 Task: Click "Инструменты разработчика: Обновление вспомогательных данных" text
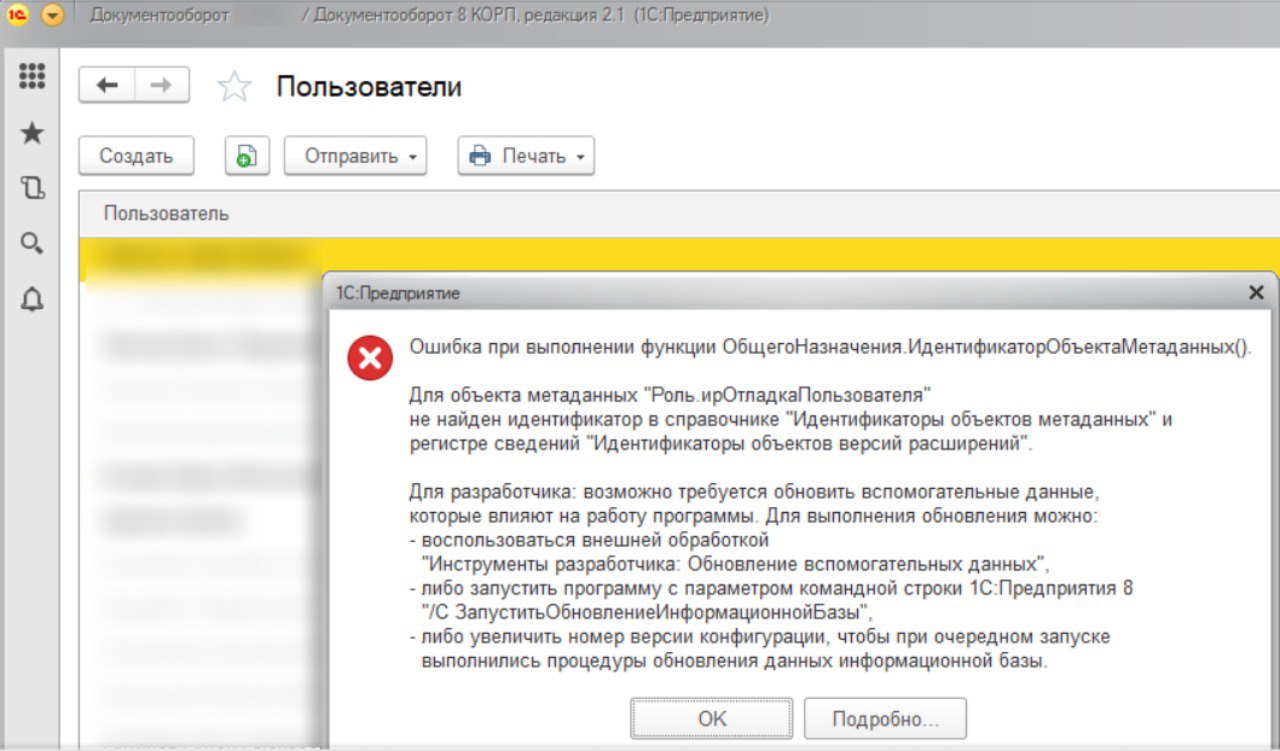pyautogui.click(x=735, y=563)
